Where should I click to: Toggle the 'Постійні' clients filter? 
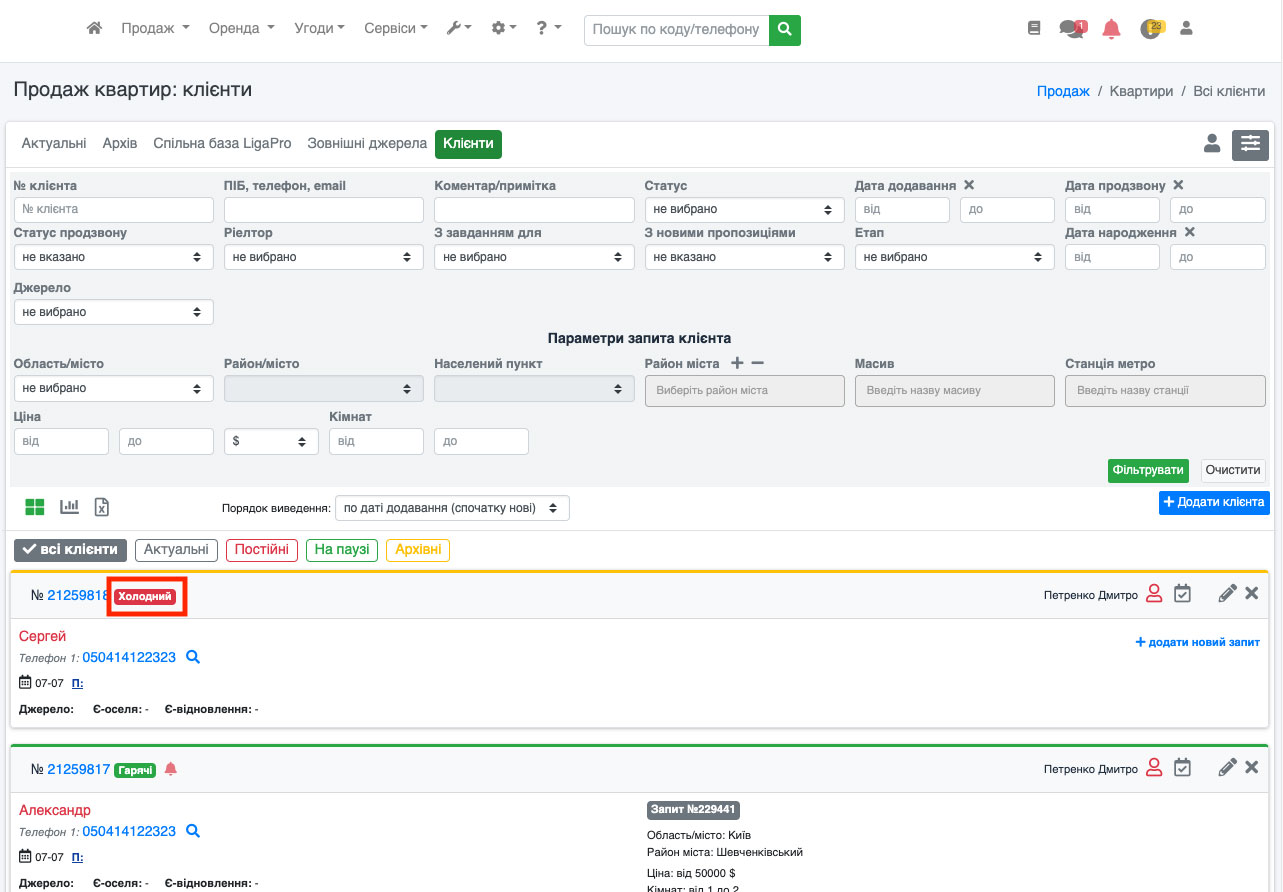tap(261, 549)
